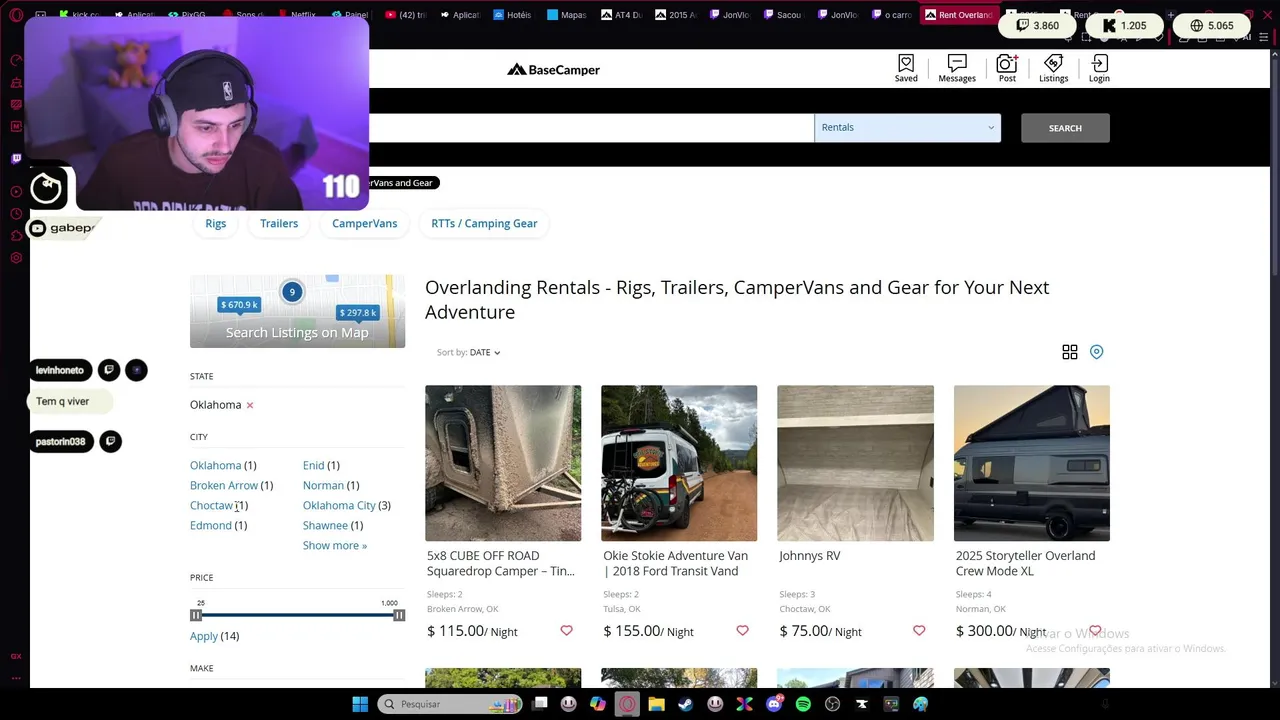
Task: Open OBS Studio from the taskbar
Action: (x=832, y=704)
